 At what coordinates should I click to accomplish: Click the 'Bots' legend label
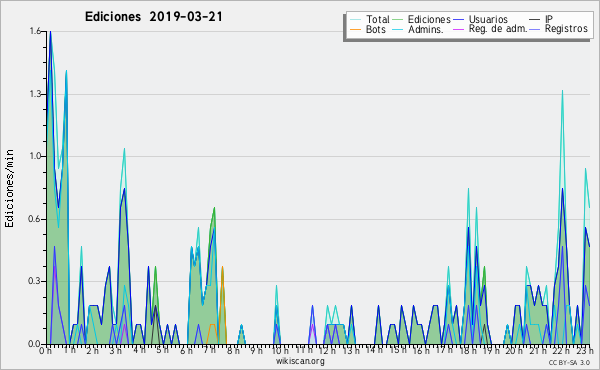click(x=375, y=29)
